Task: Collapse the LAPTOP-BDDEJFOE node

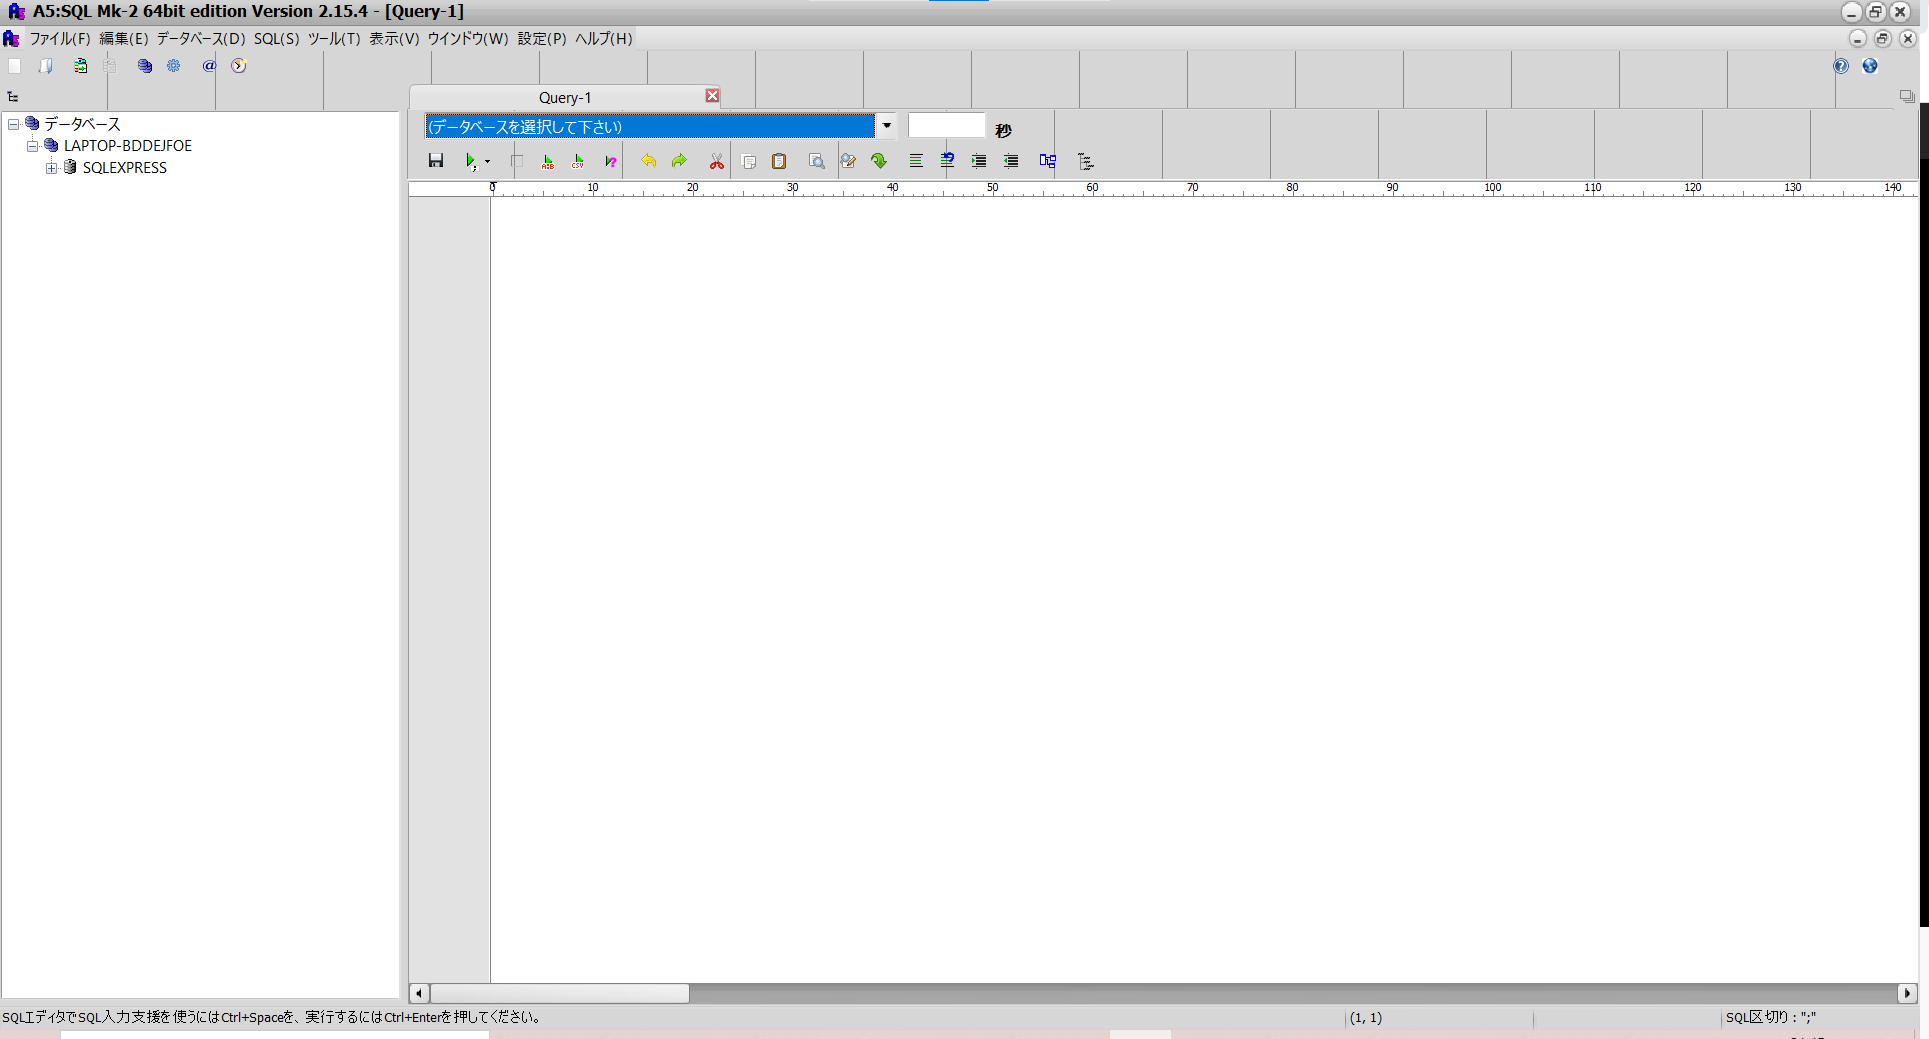Action: (x=32, y=146)
